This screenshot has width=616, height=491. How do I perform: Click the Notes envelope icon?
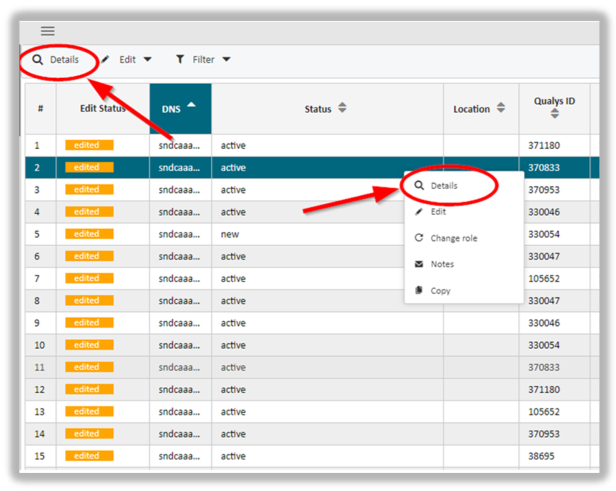[x=419, y=264]
